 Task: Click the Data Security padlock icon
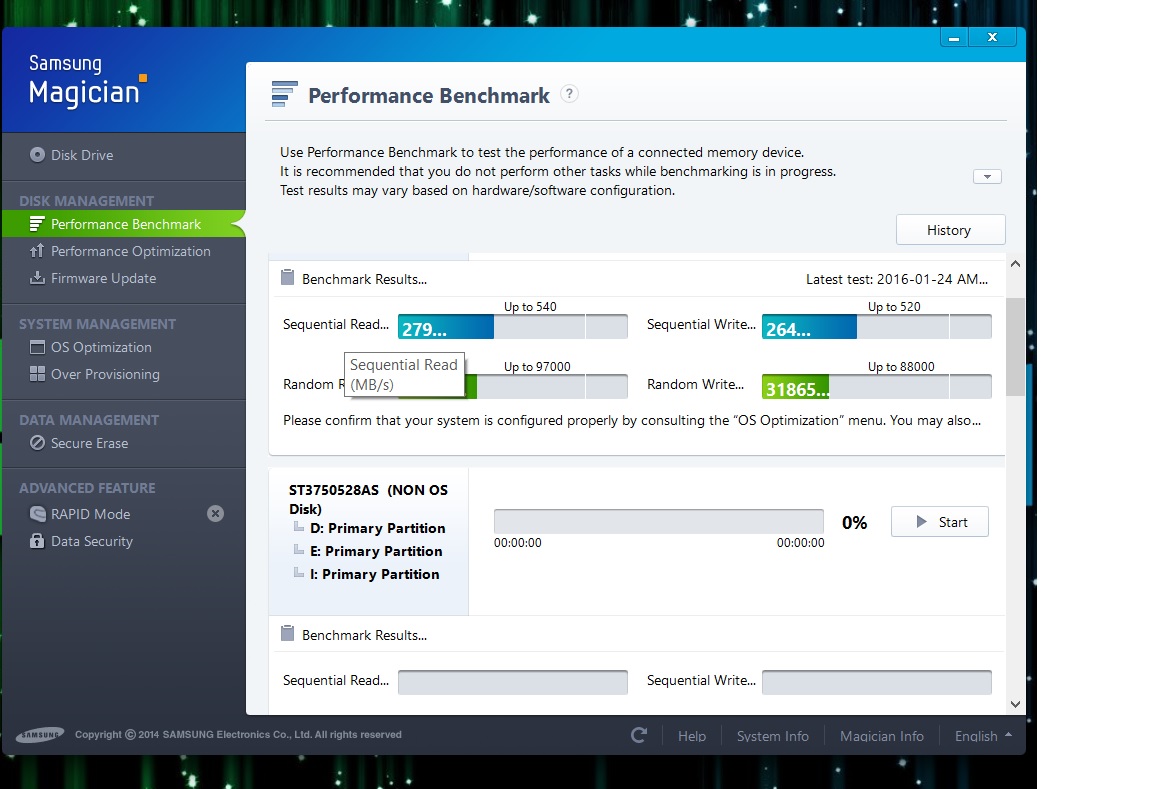click(x=37, y=541)
